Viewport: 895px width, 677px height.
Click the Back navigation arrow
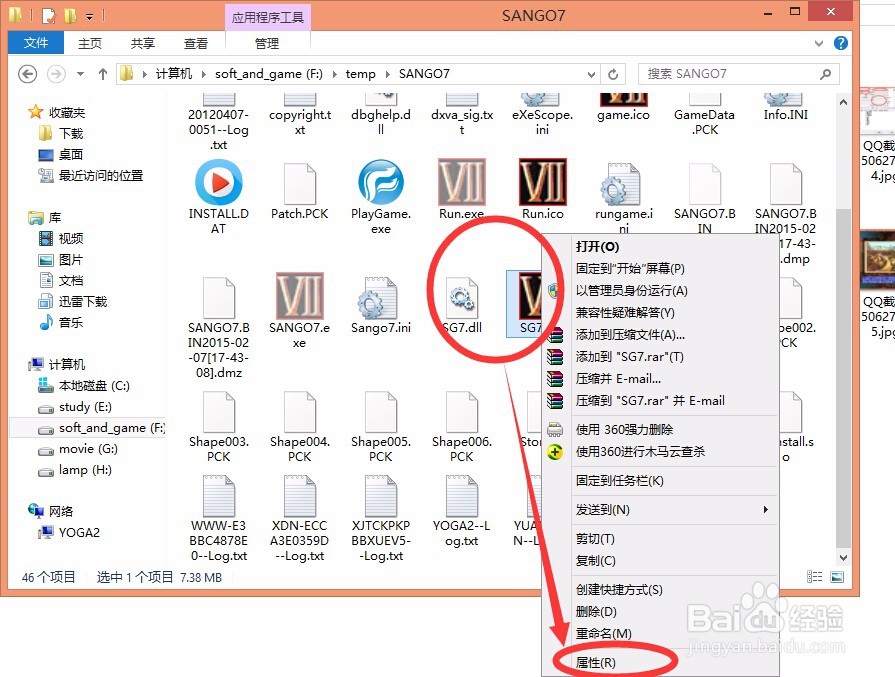[x=27, y=73]
